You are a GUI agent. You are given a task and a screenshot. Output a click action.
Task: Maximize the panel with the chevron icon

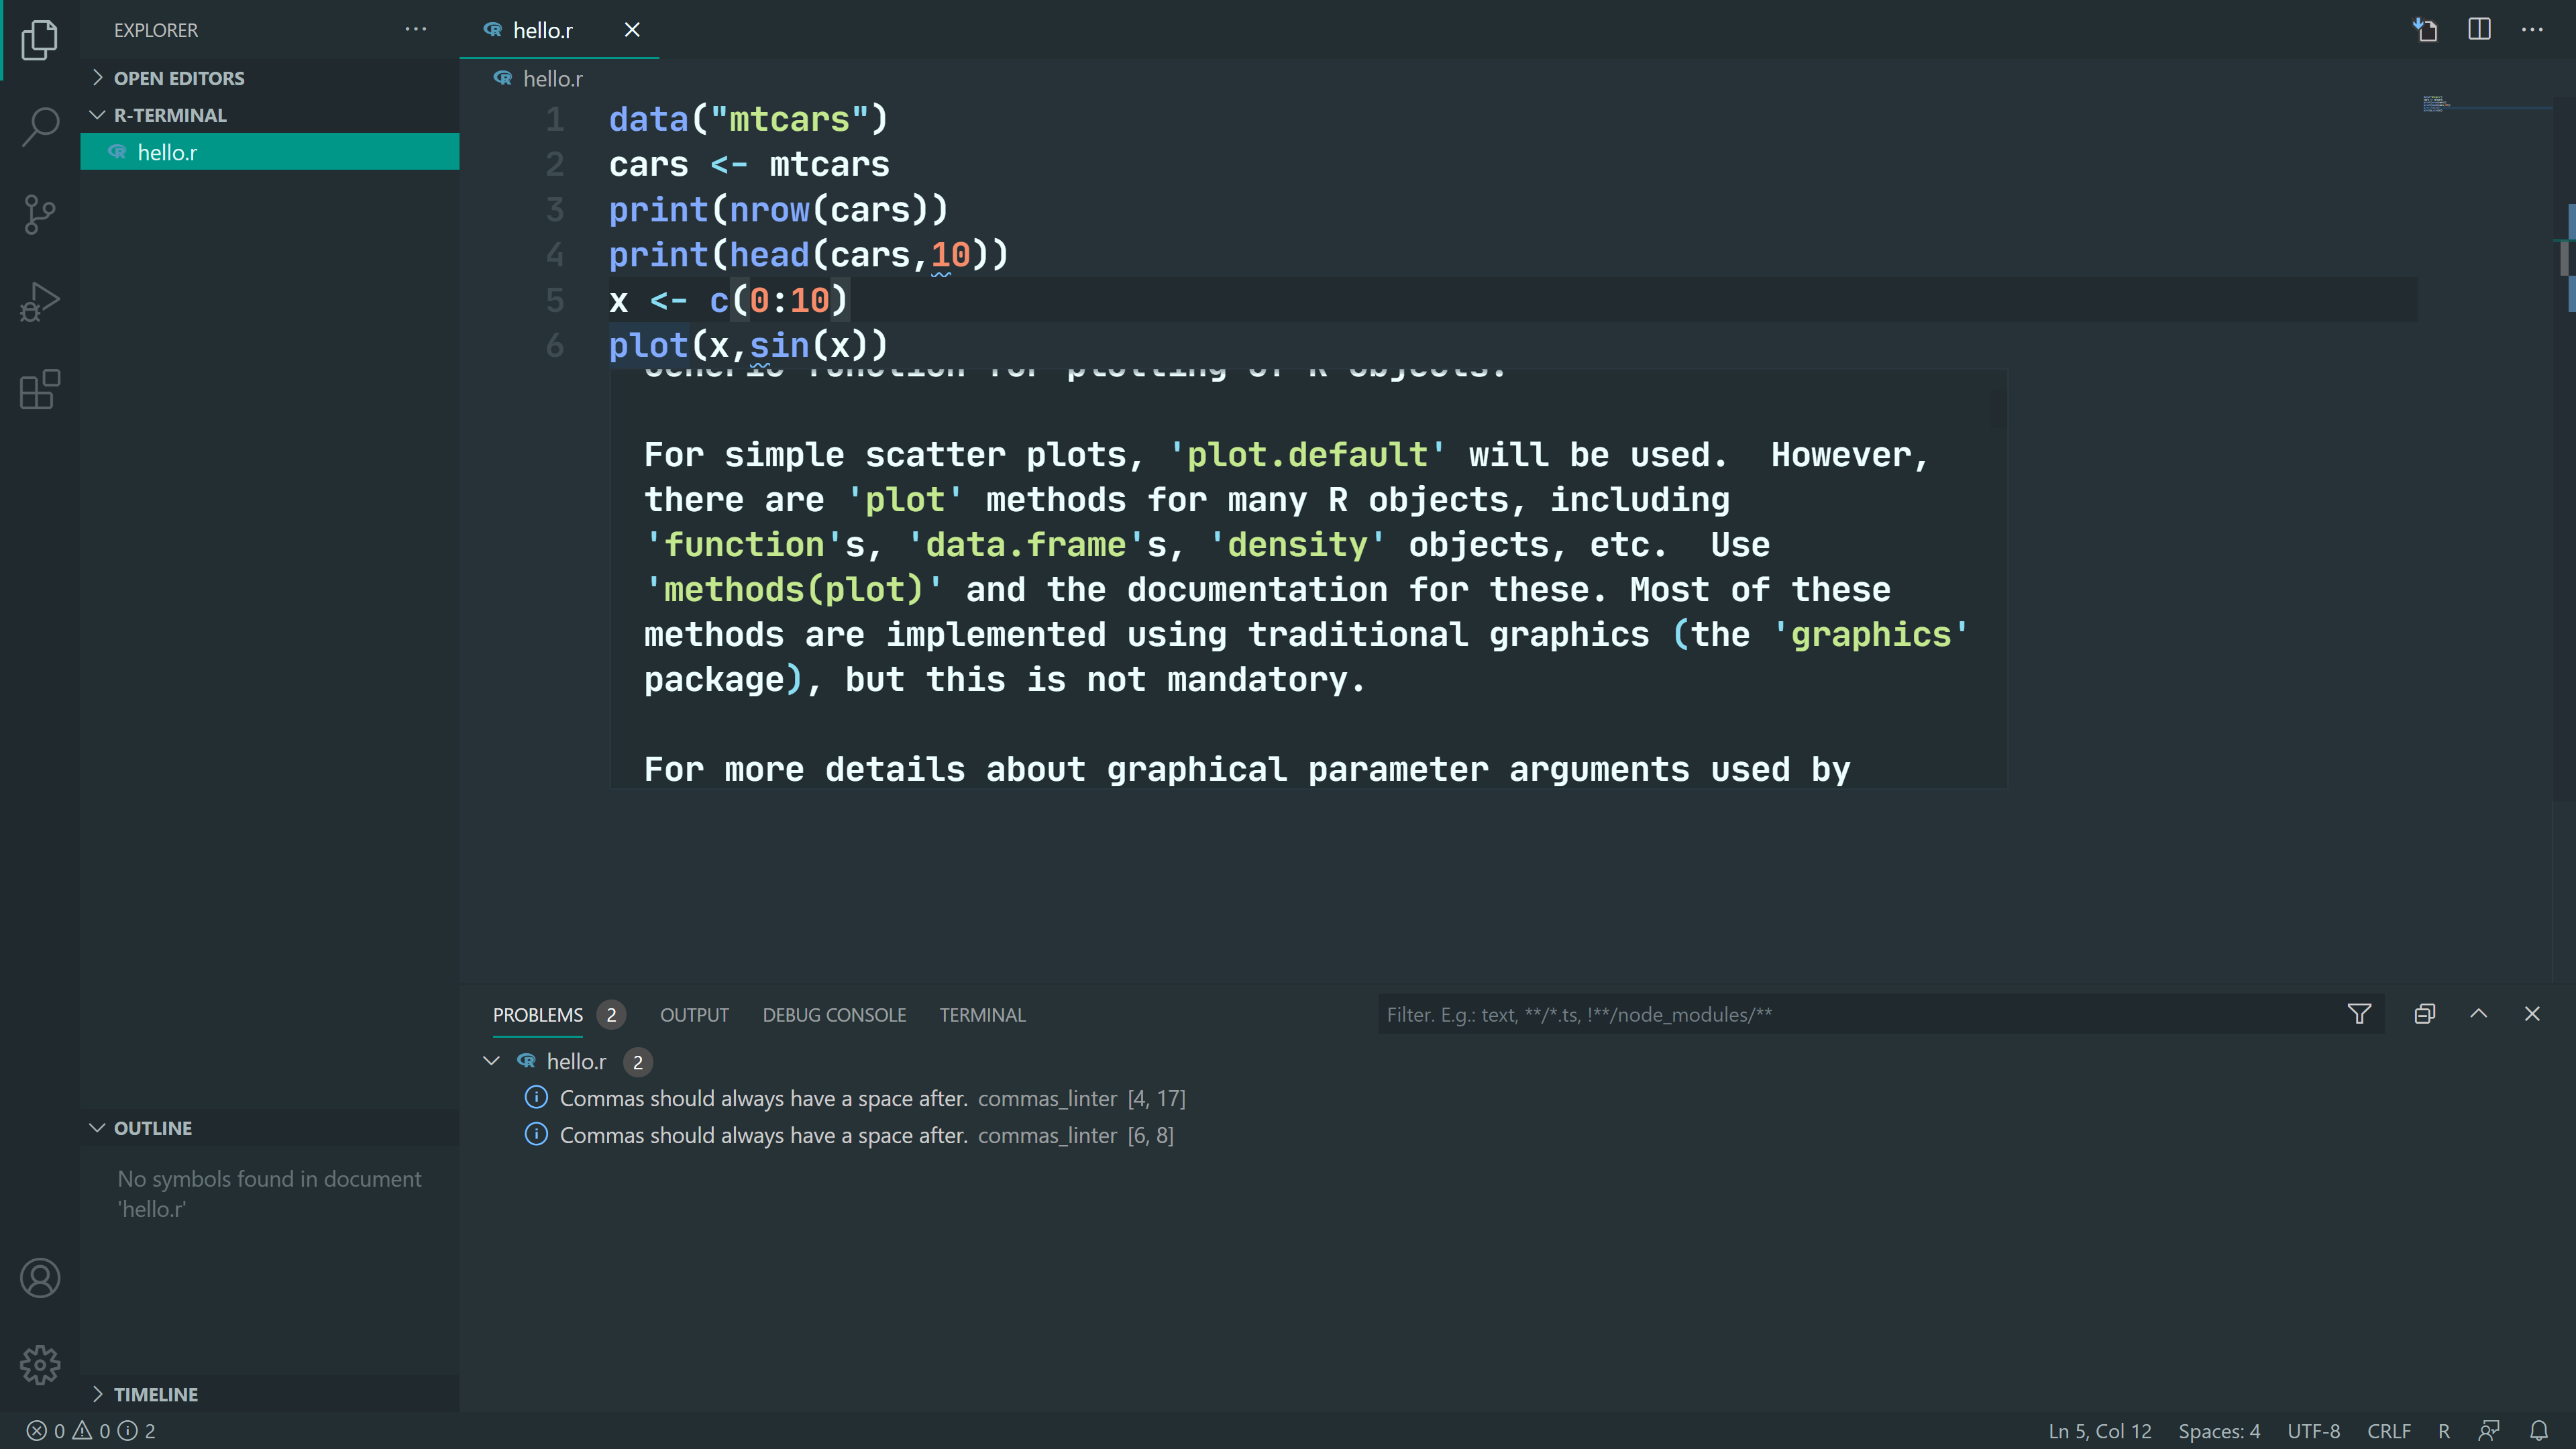(2479, 1014)
